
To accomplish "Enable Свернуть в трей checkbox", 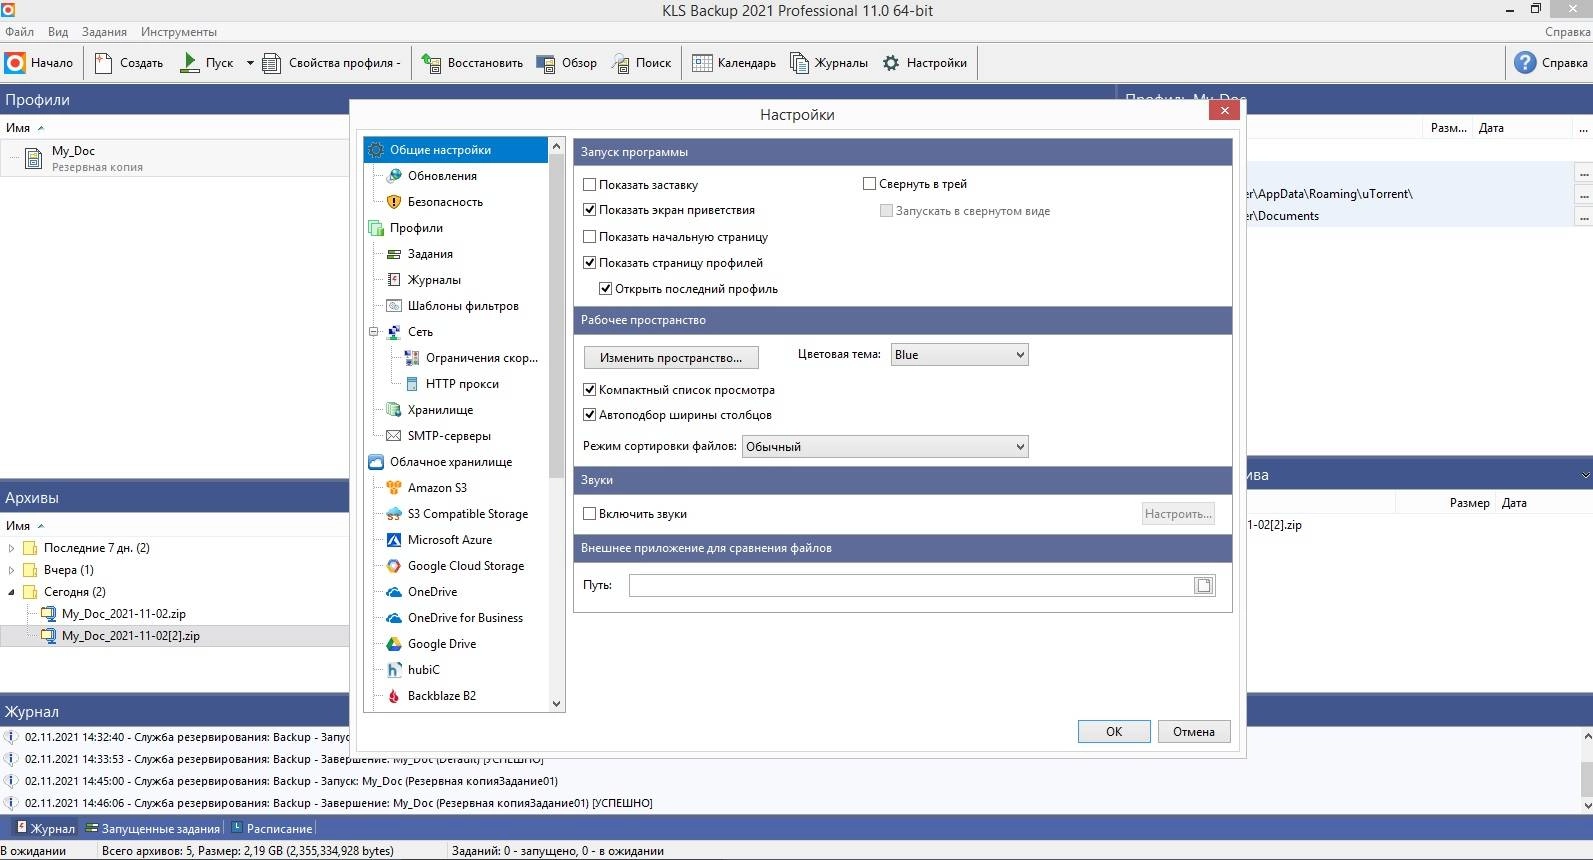I will pos(870,184).
